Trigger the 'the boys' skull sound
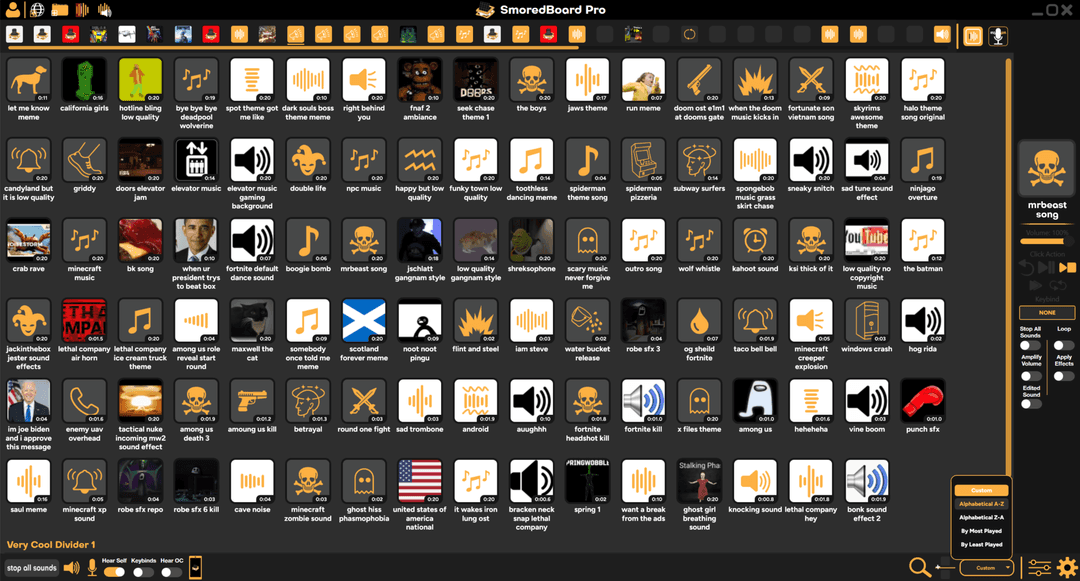The height and width of the screenshot is (581, 1080). (x=531, y=80)
